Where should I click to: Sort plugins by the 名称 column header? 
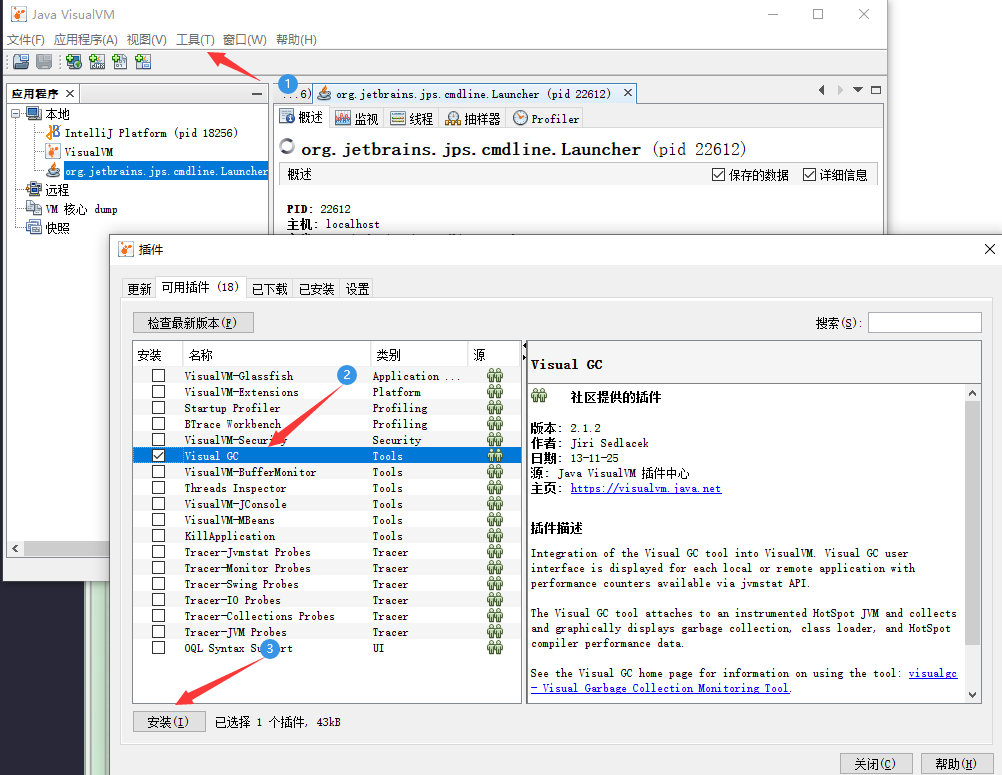click(277, 355)
